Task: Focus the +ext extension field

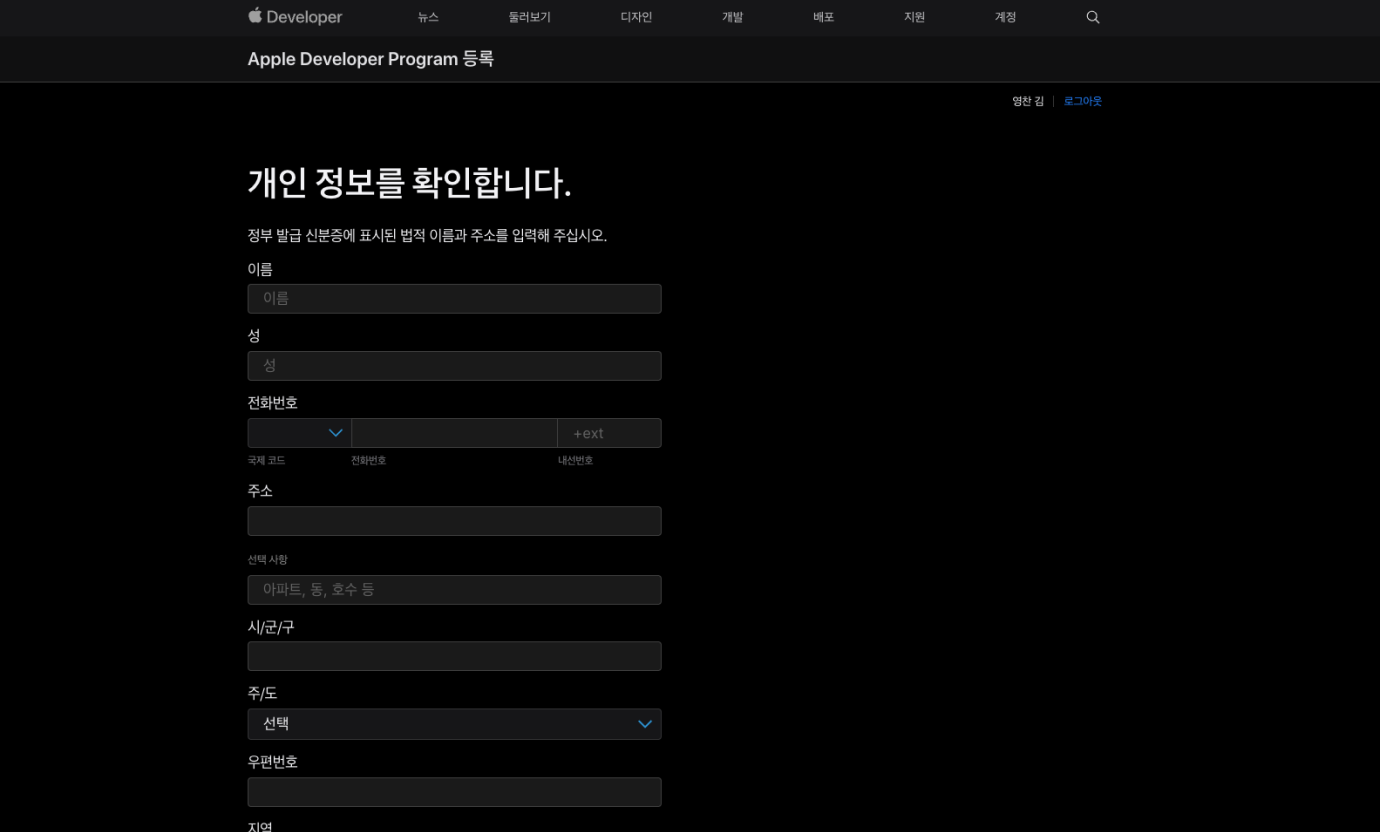Action: click(609, 433)
